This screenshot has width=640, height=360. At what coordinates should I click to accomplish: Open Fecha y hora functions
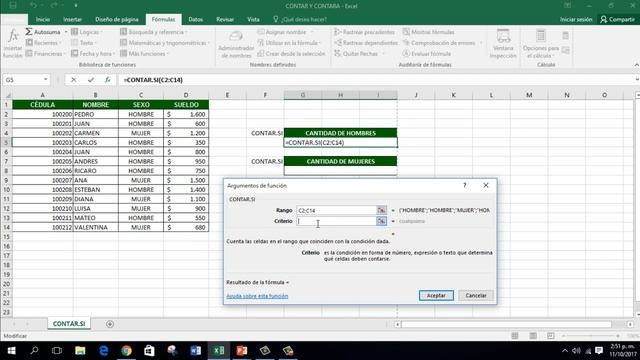[x=93, y=53]
